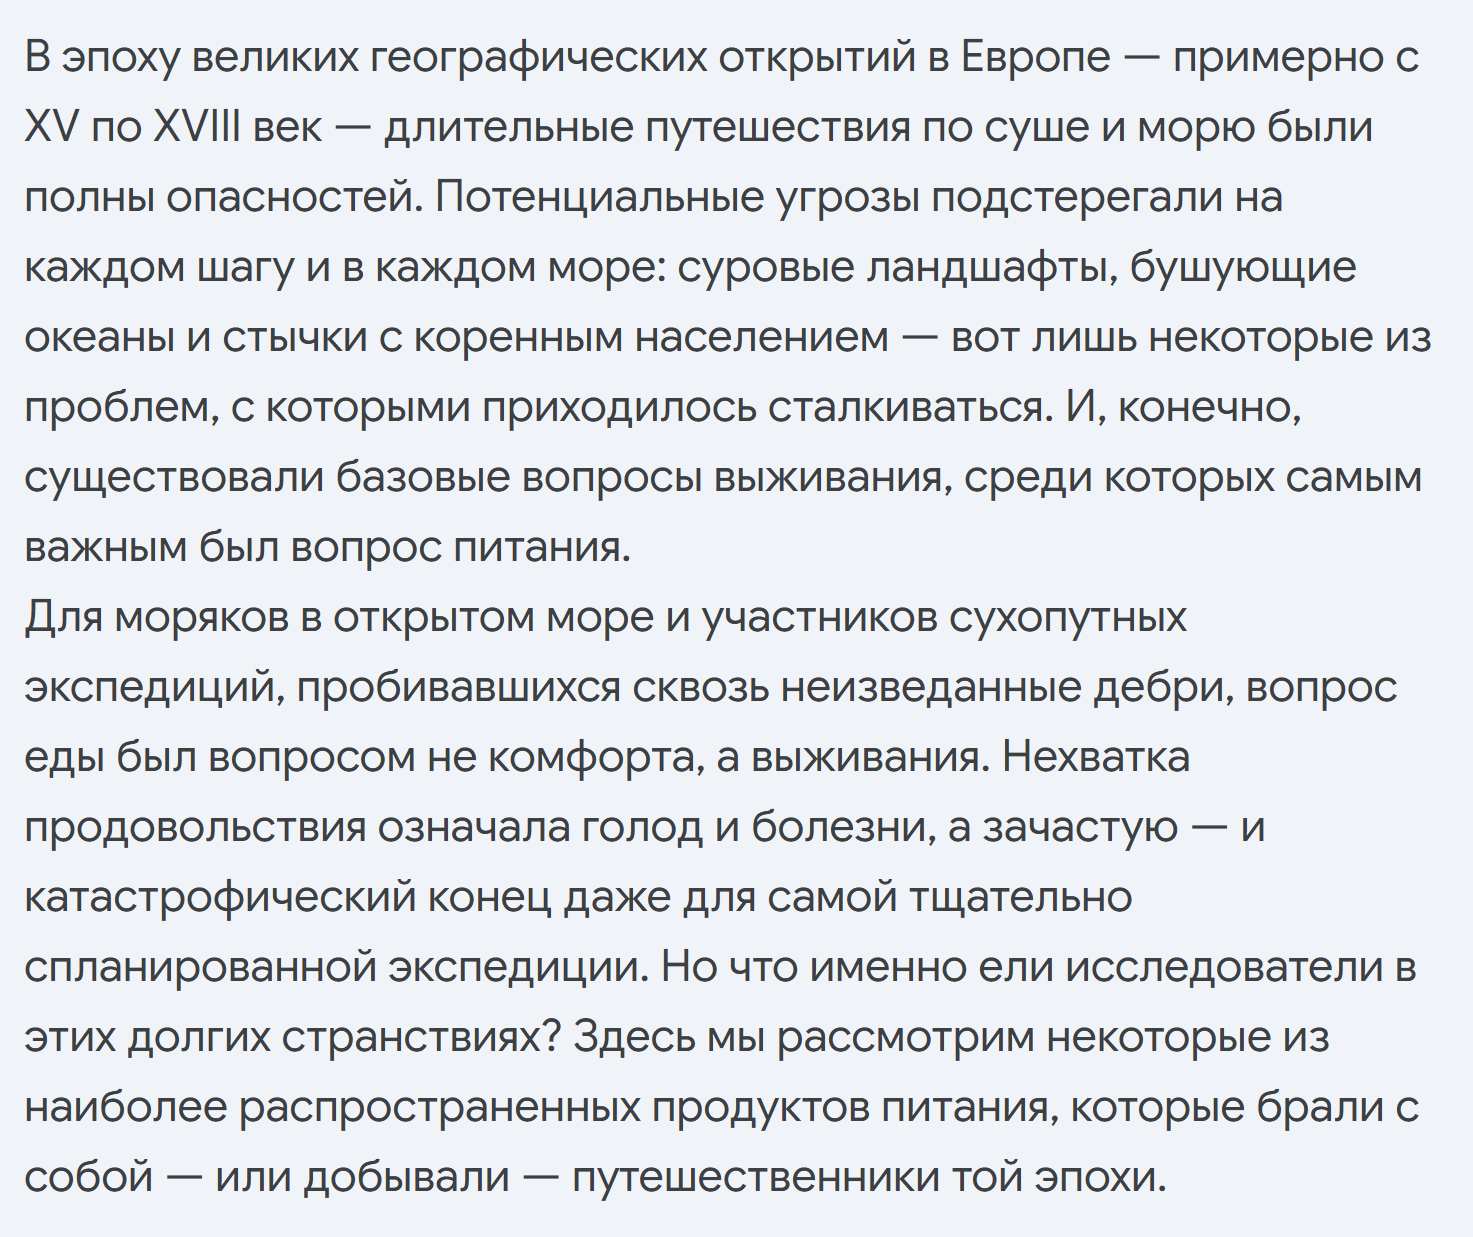1473x1237 pixels.
Task: Click the word "океаны"
Action: click(97, 338)
